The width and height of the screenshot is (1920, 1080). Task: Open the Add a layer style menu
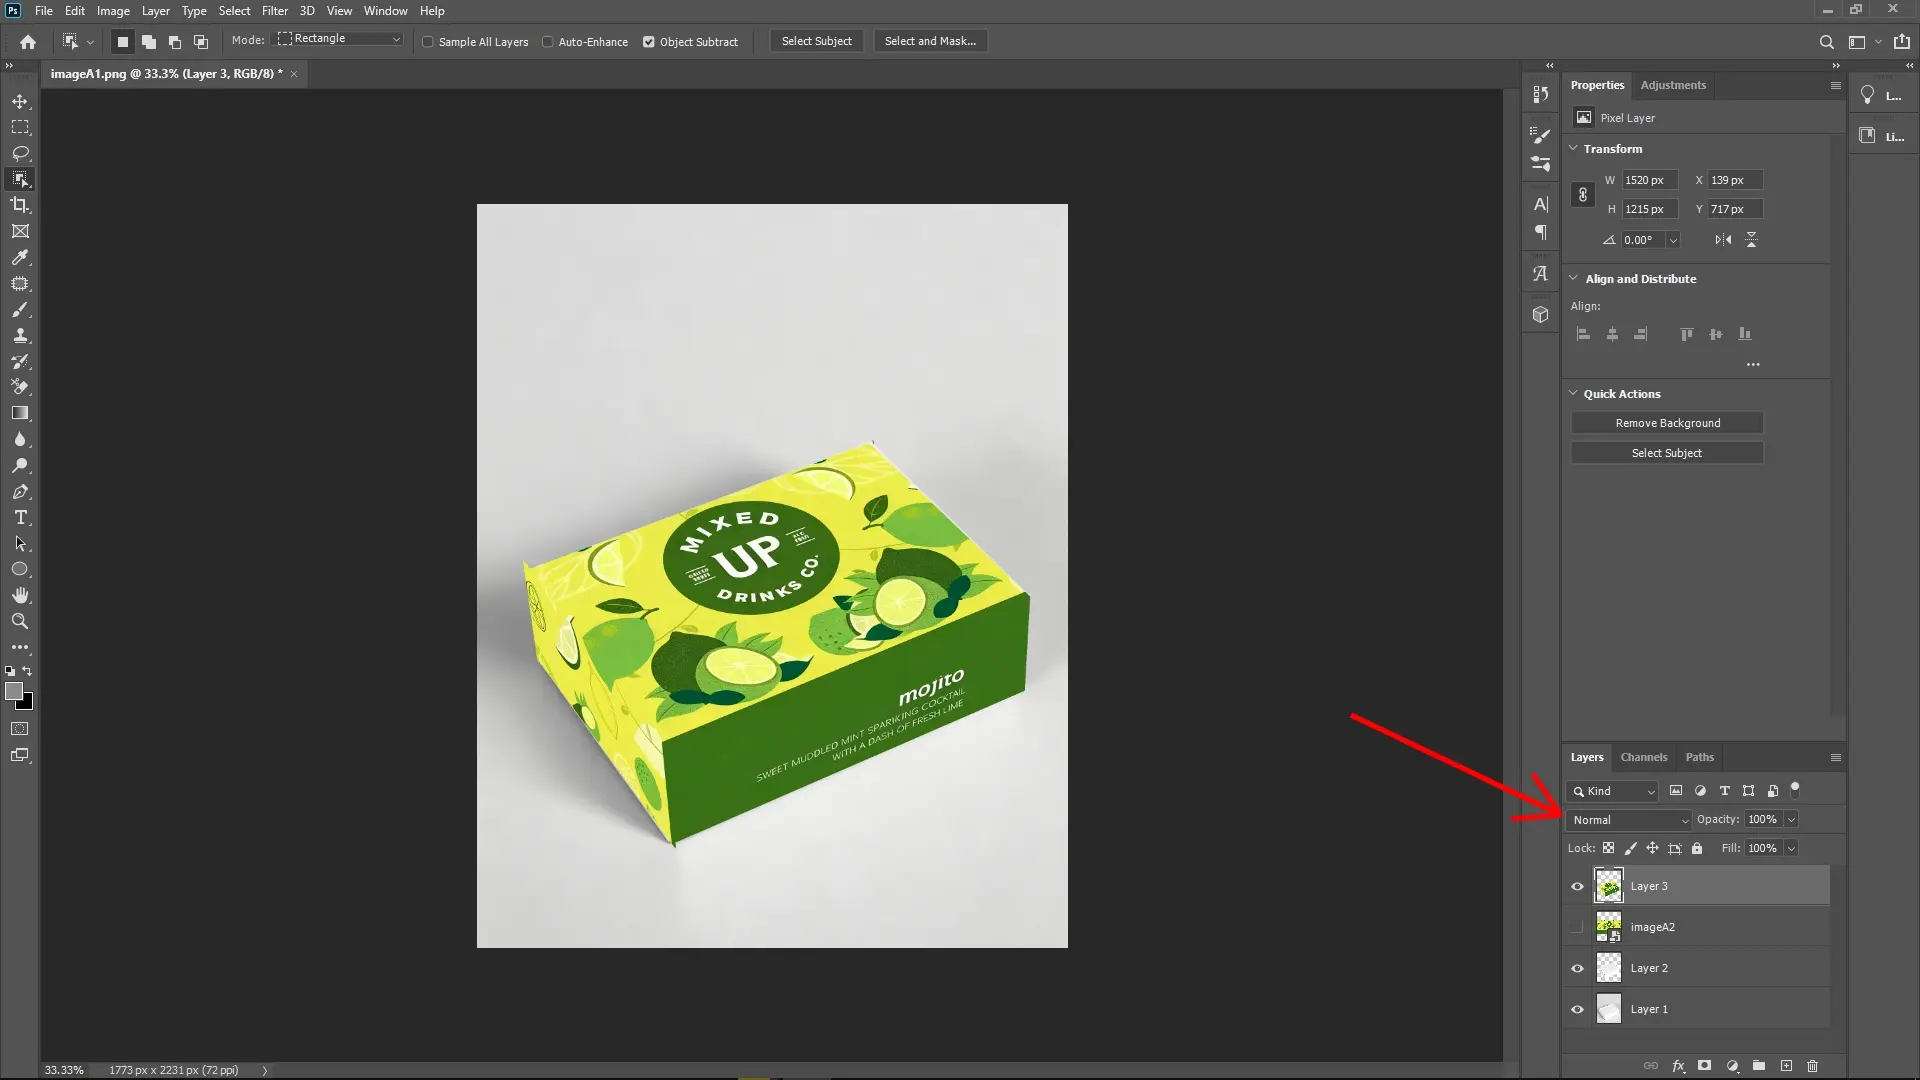coord(1679,1066)
